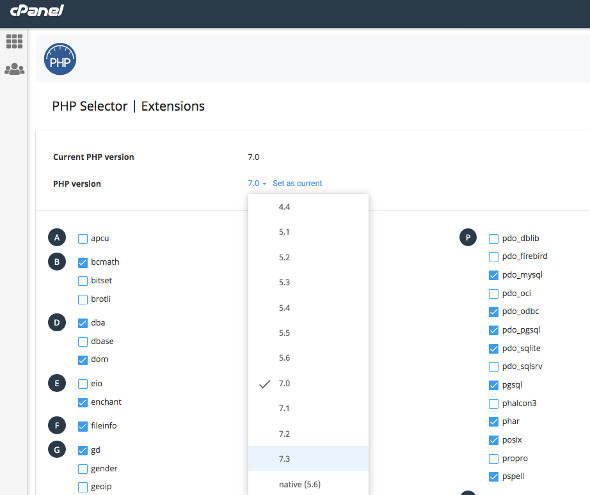The width and height of the screenshot is (590, 495).
Task: Choose the native (5.6) option
Action: click(x=308, y=484)
